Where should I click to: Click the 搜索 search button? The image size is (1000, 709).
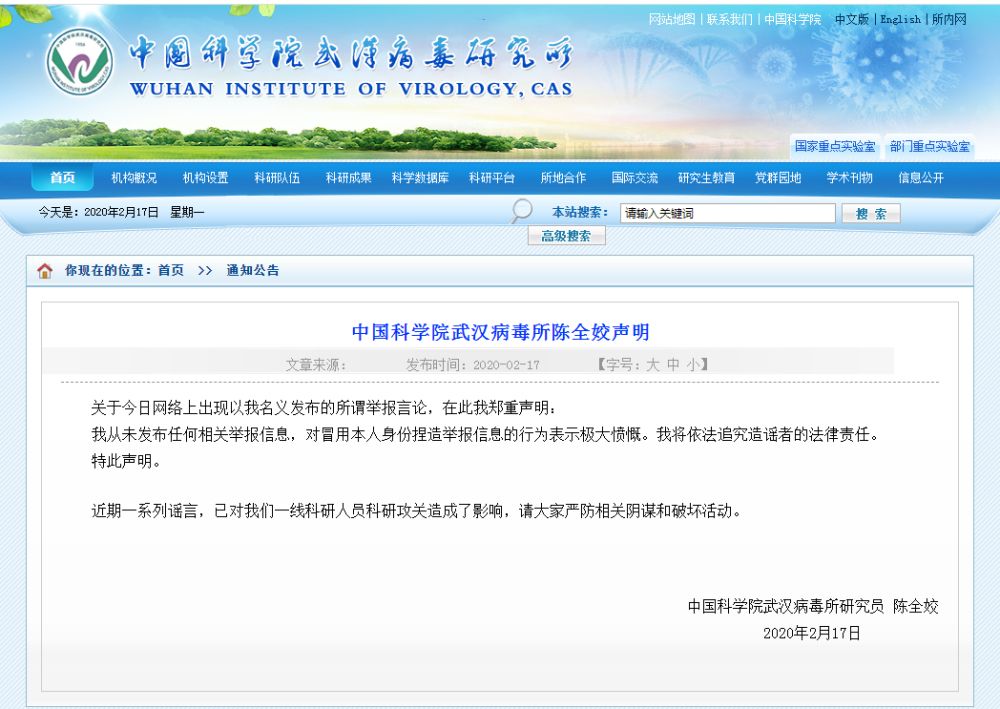pos(871,214)
